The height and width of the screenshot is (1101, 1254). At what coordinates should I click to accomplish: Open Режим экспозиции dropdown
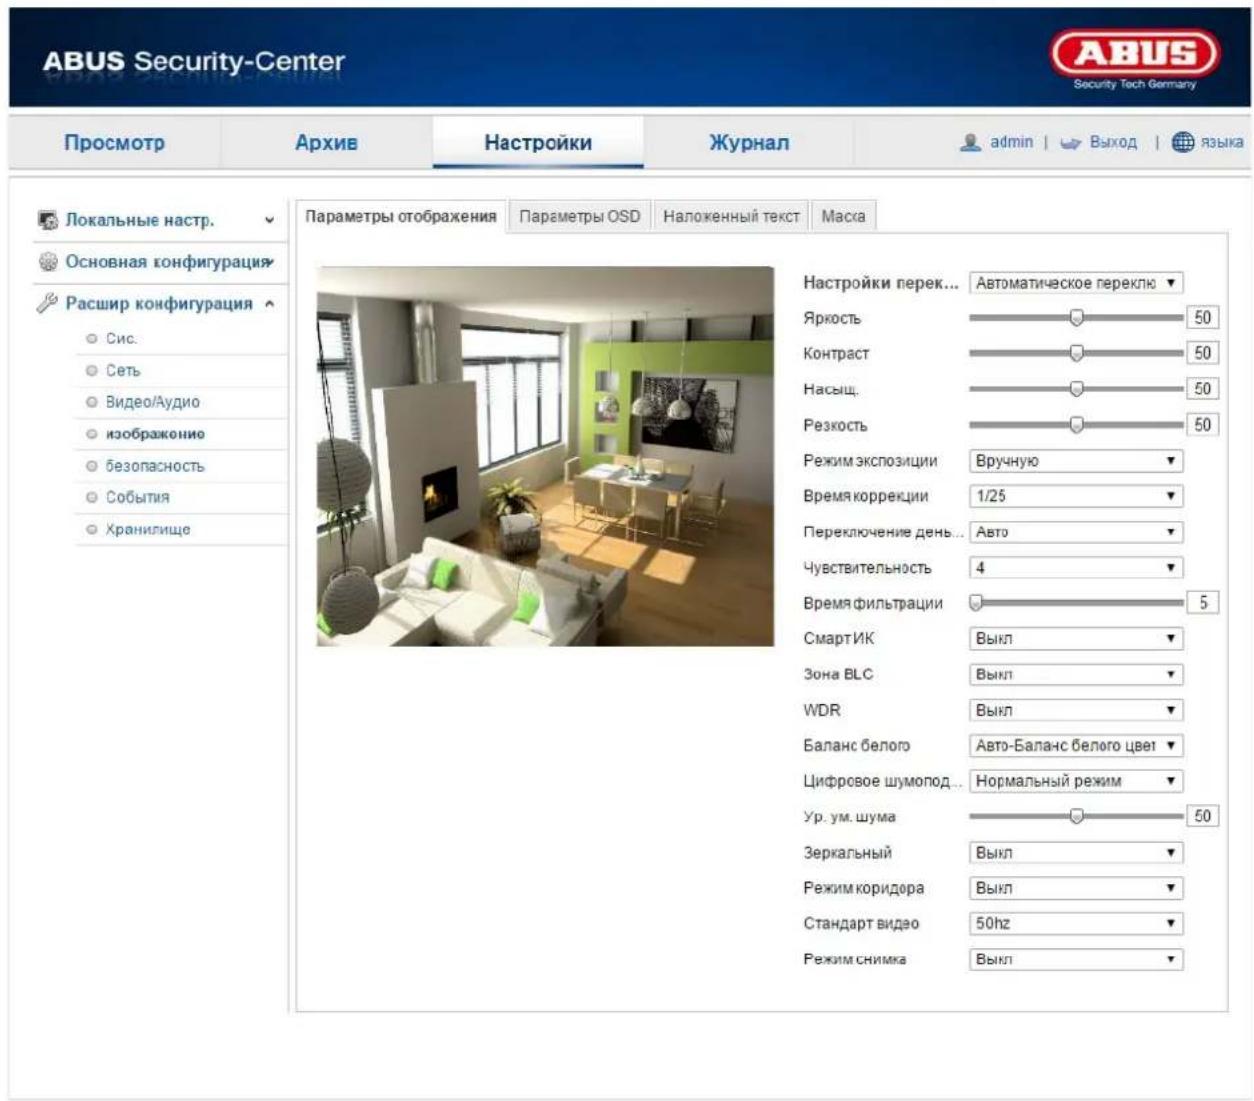pos(1076,461)
